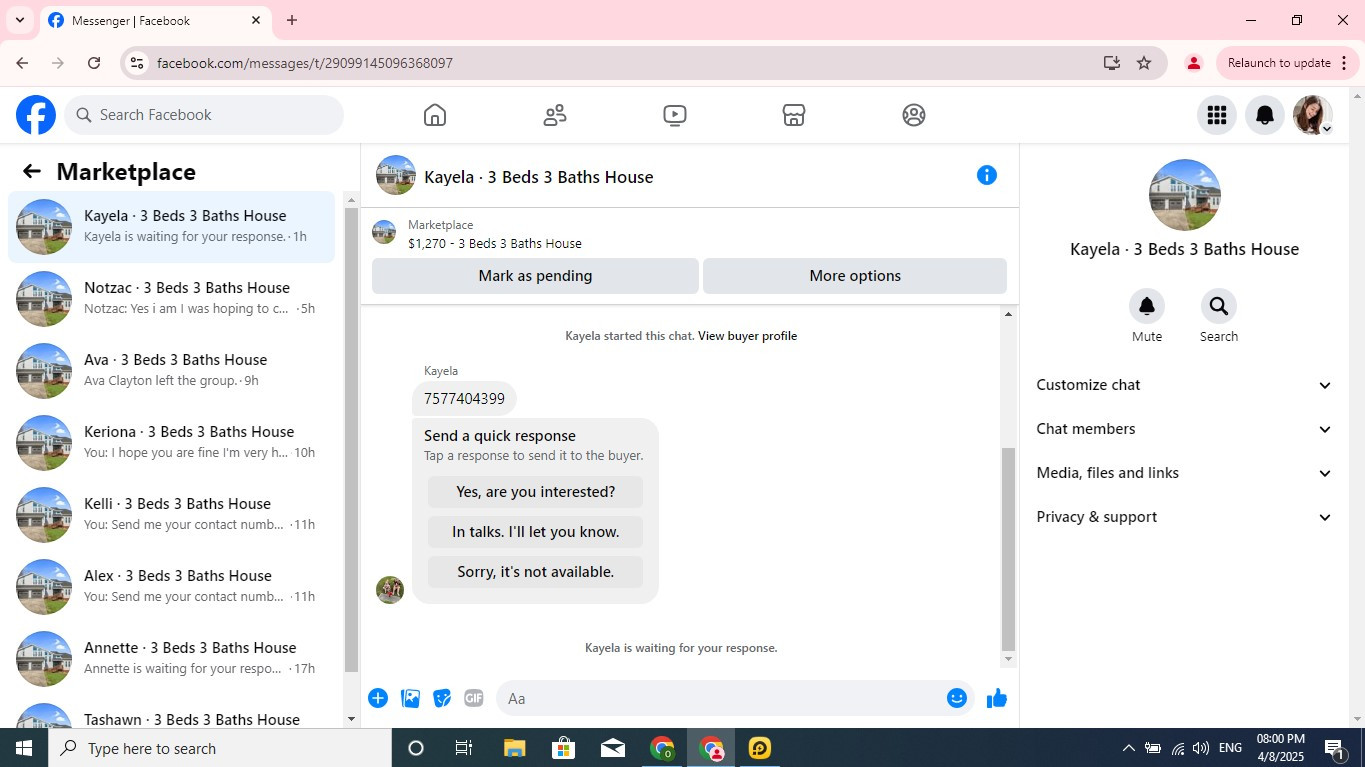Click the back arrow beside Marketplace

click(32, 171)
